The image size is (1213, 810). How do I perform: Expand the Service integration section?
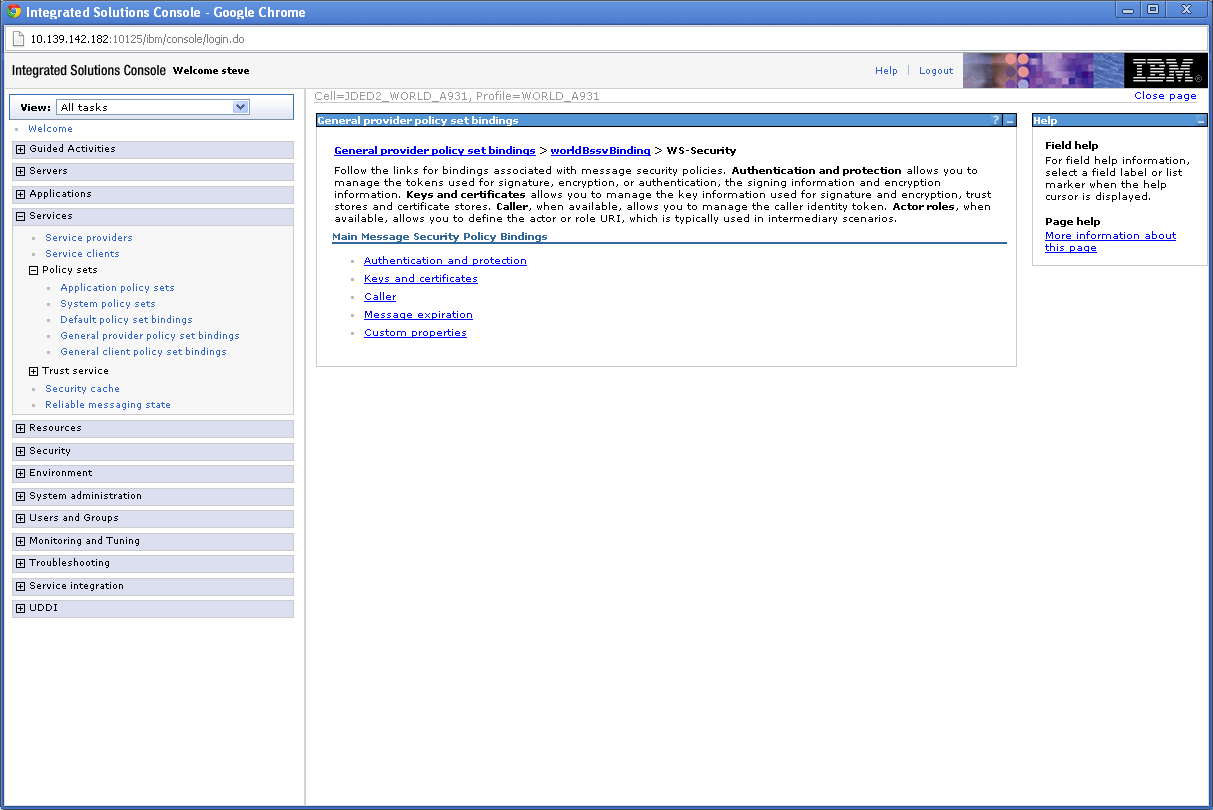(x=20, y=586)
